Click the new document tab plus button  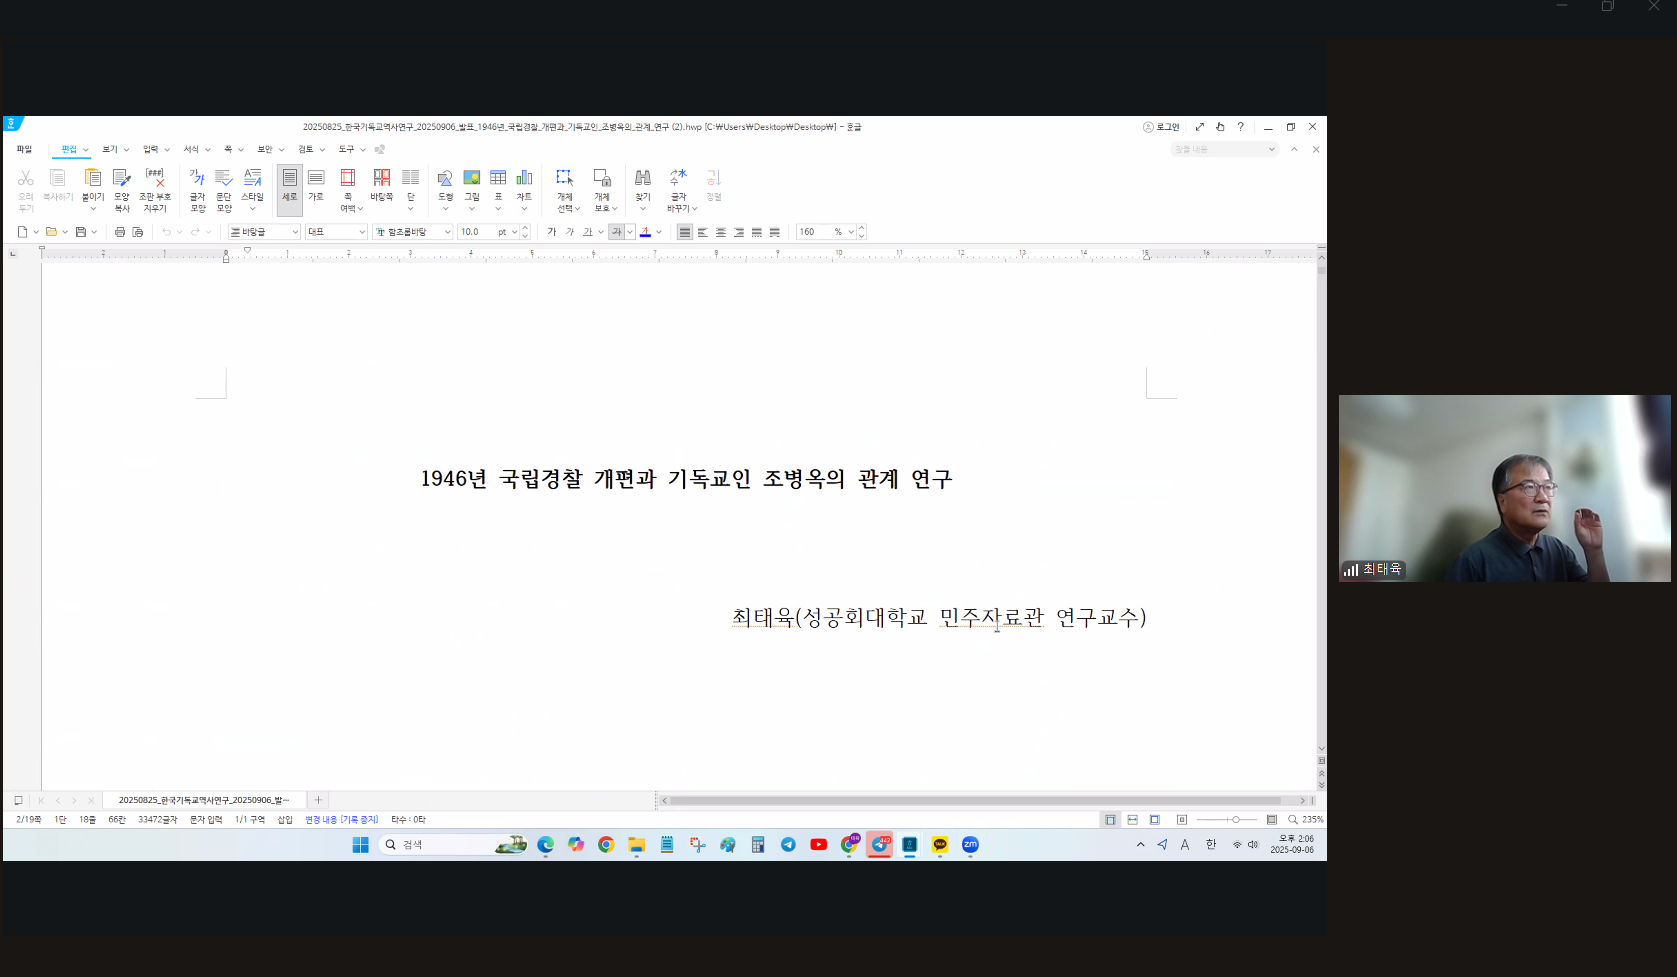pyautogui.click(x=318, y=800)
